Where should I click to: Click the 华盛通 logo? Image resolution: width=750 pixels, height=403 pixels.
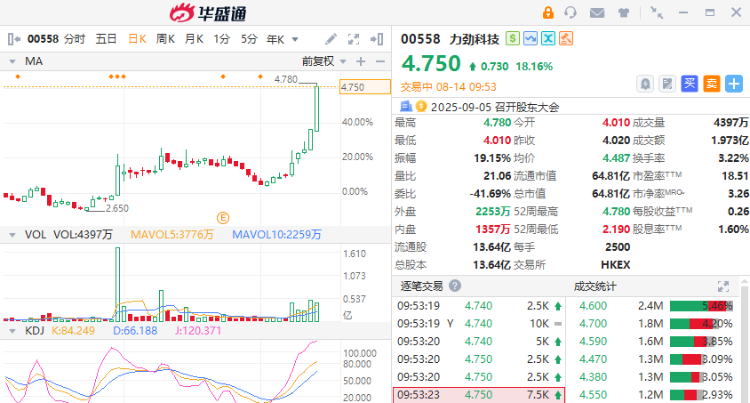[x=208, y=13]
